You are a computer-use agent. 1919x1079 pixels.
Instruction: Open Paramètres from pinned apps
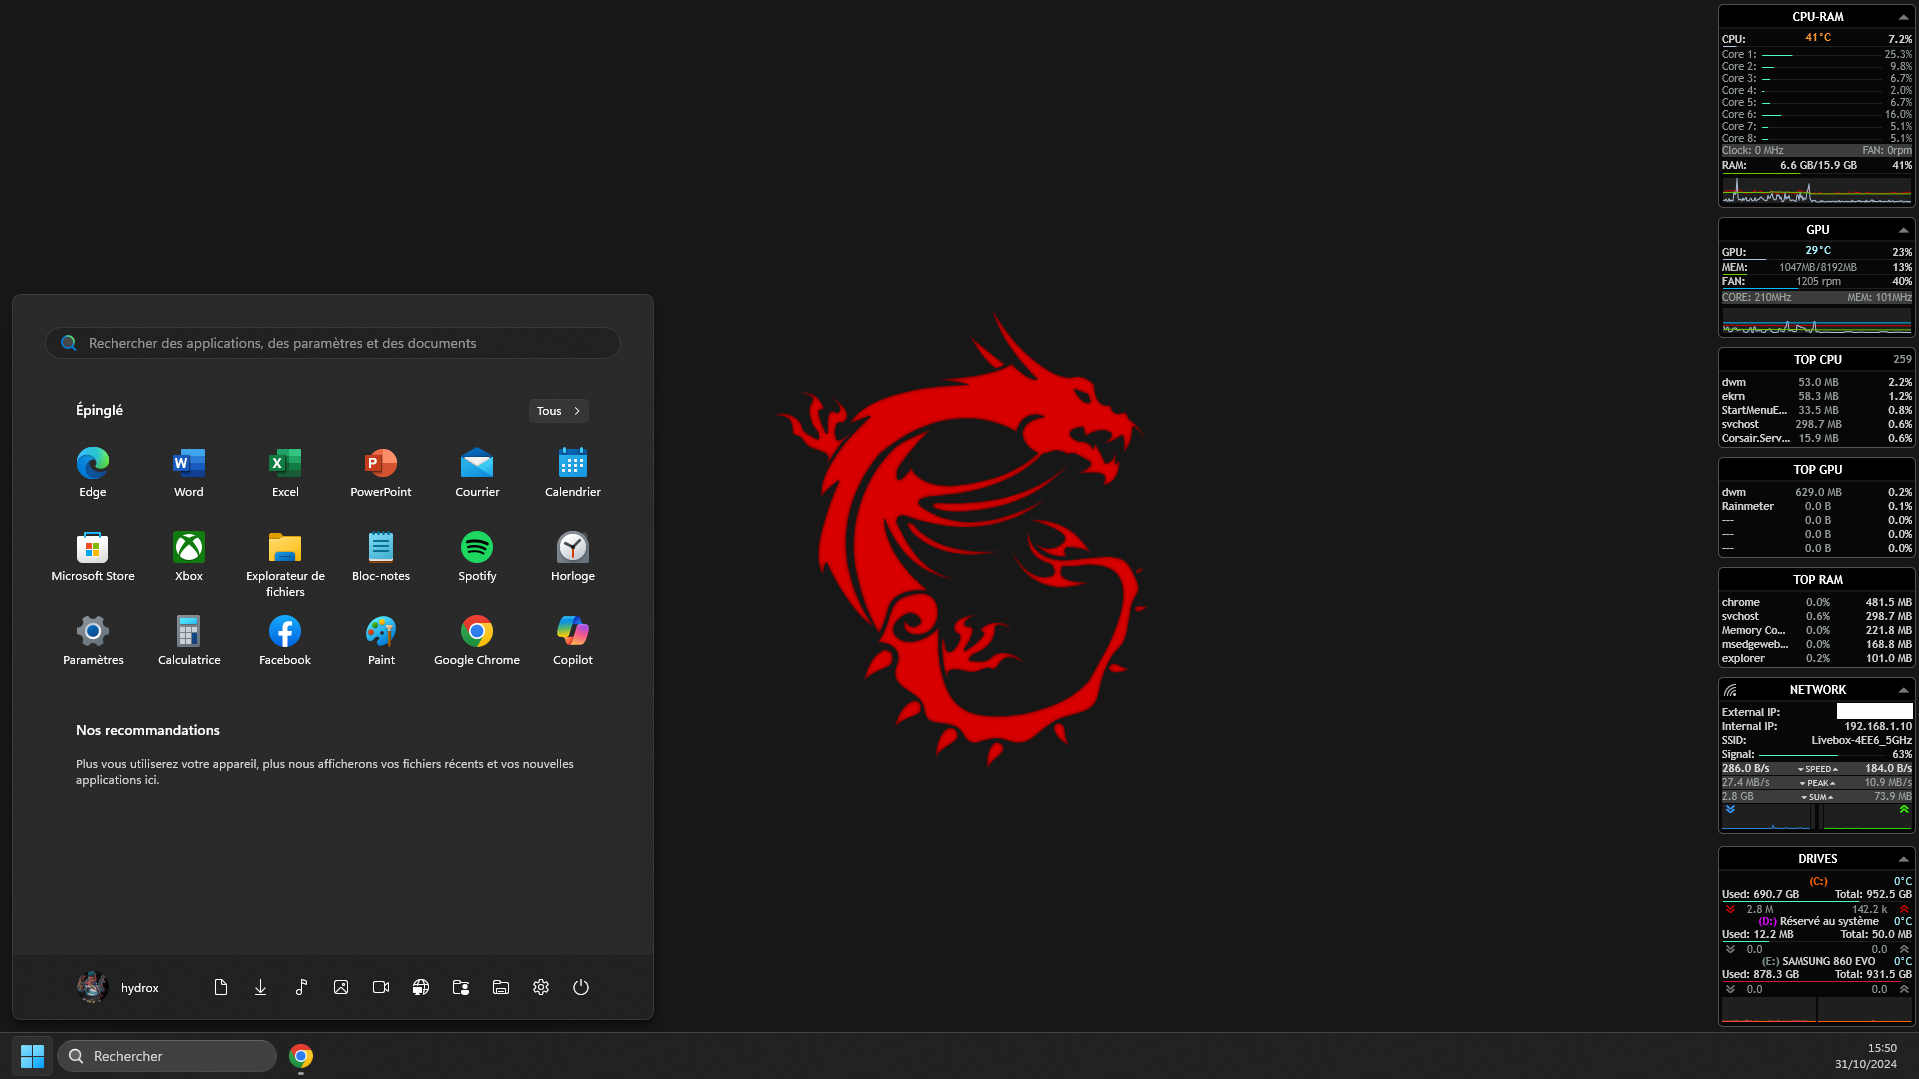coord(93,640)
